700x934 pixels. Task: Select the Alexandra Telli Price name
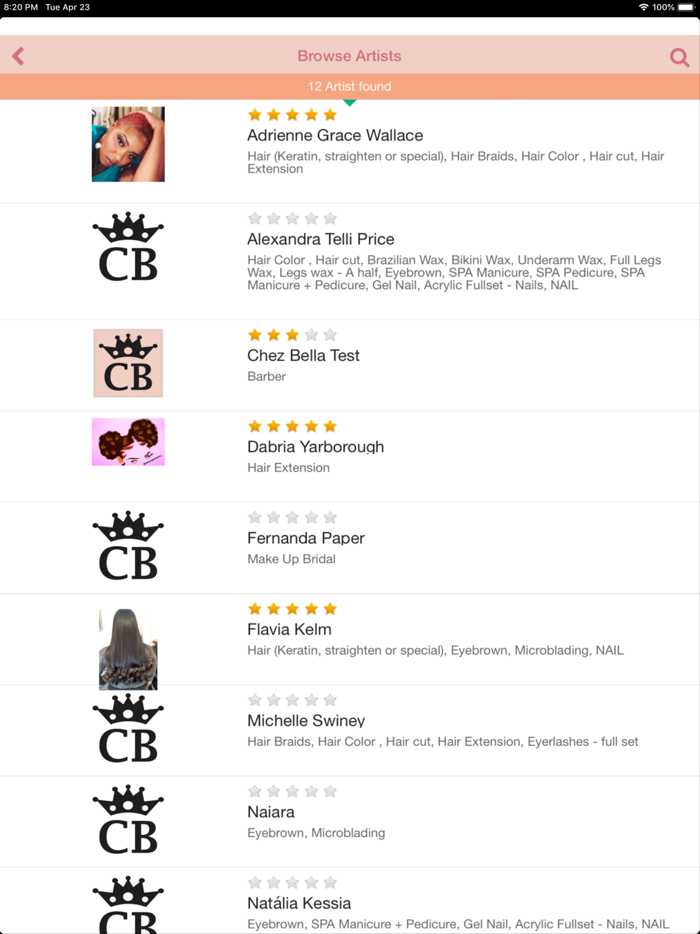(321, 240)
